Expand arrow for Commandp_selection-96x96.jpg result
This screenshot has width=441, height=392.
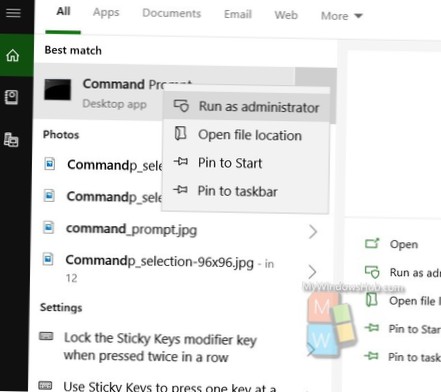312,272
